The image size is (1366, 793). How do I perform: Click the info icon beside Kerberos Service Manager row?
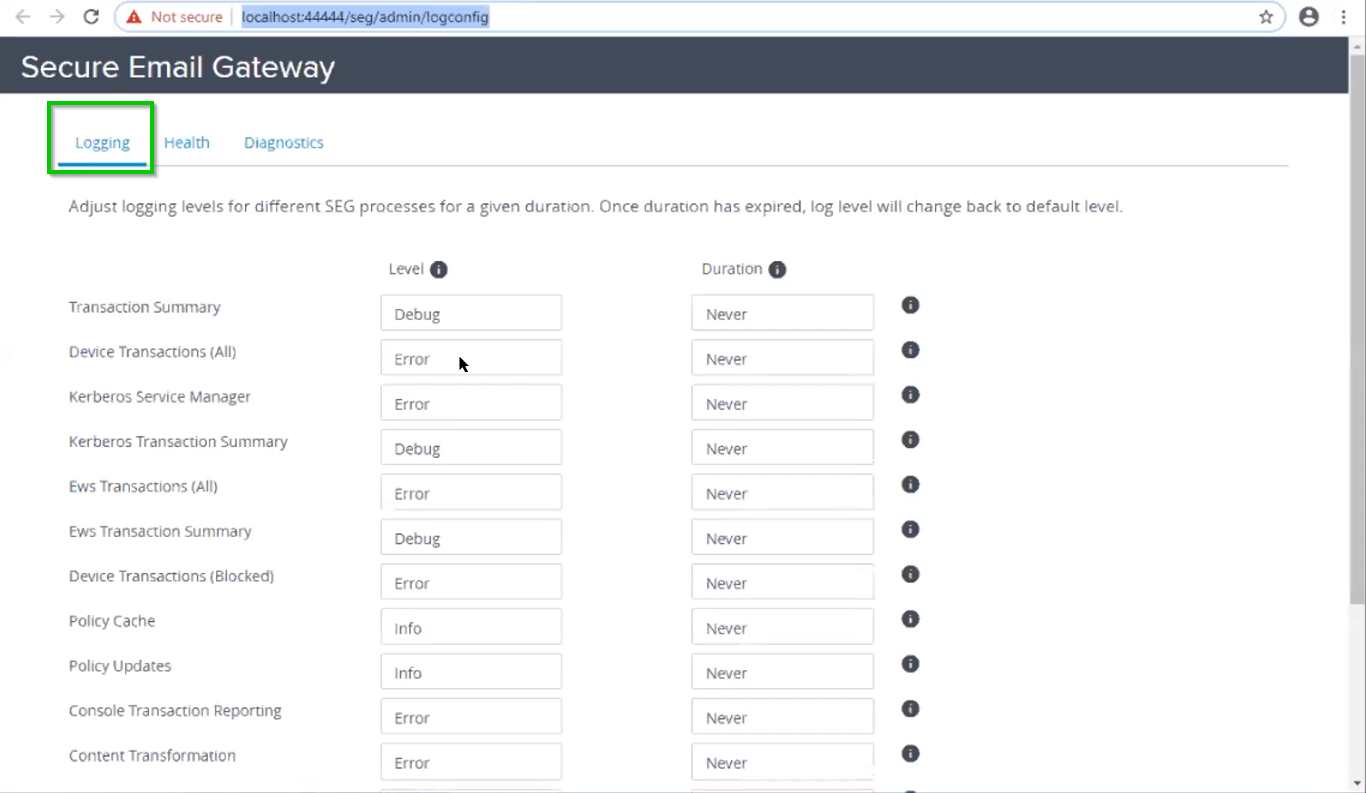pyautogui.click(x=910, y=394)
